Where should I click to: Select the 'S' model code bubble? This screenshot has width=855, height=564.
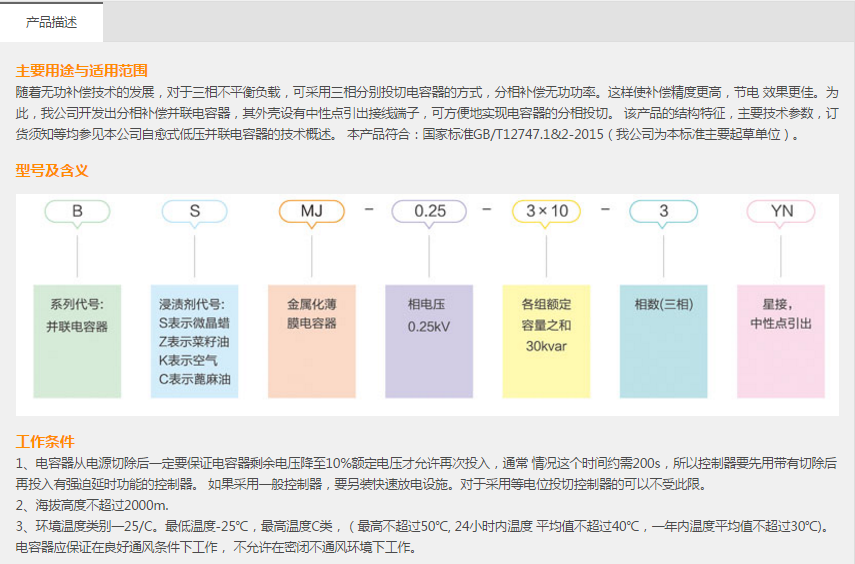coord(194,211)
